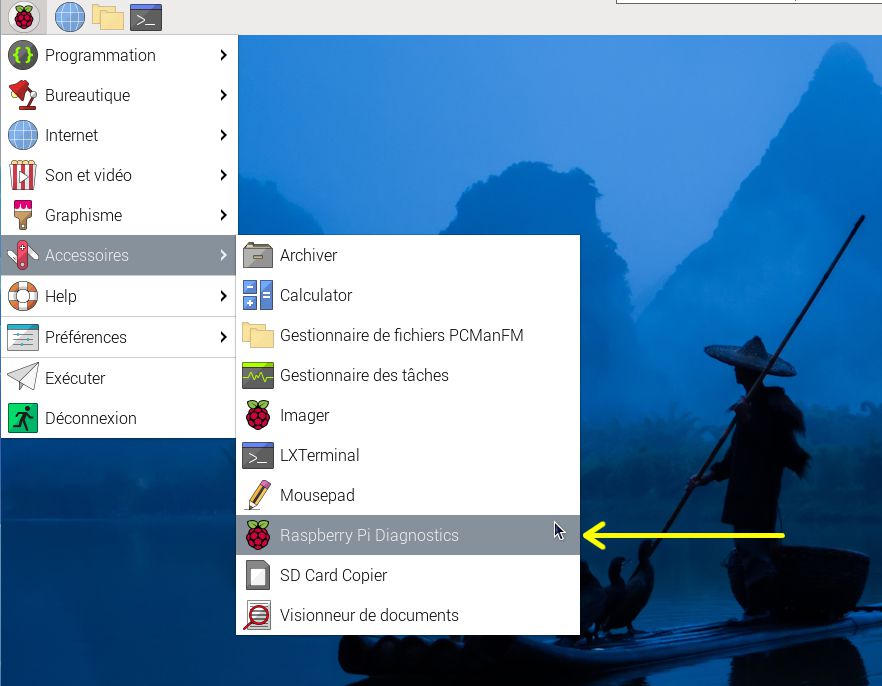The height and width of the screenshot is (686, 882).
Task: Click the SD Card Copier card icon
Action: click(258, 575)
